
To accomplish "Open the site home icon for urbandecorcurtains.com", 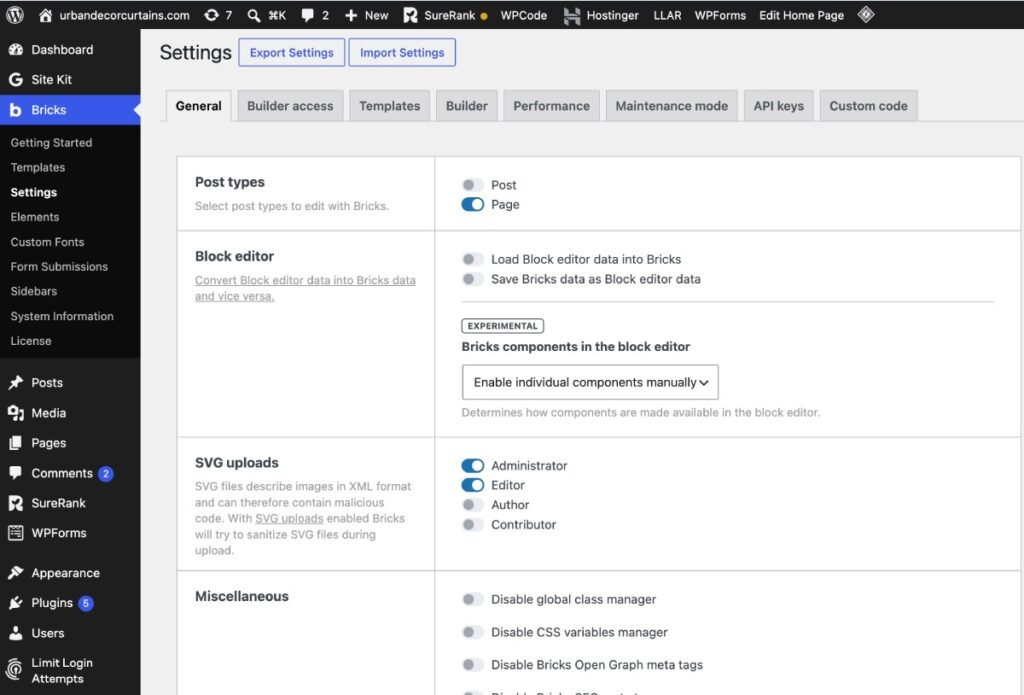I will tap(45, 14).
